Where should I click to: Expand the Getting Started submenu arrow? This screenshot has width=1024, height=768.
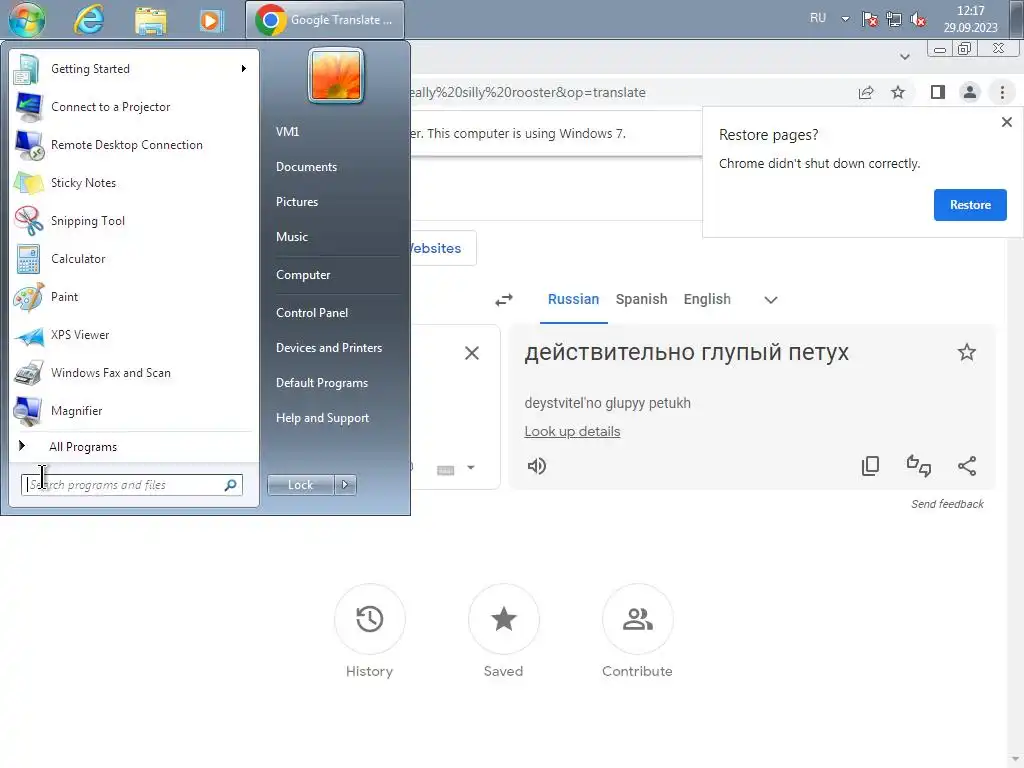244,69
